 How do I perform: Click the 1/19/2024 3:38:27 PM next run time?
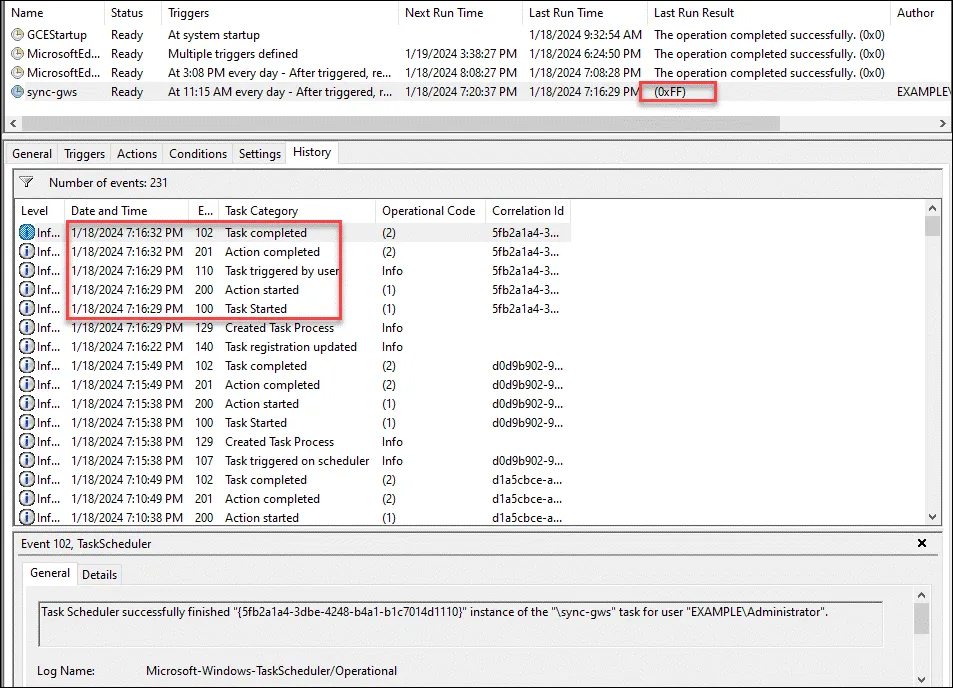click(461, 54)
